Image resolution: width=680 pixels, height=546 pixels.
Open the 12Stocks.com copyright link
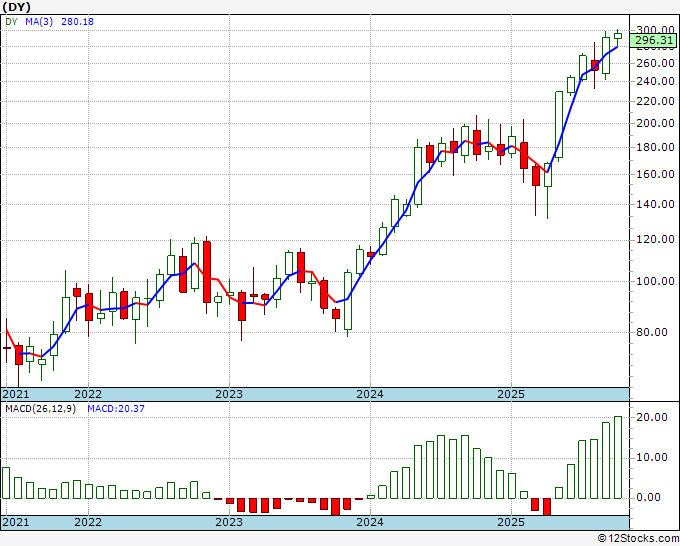638,539
